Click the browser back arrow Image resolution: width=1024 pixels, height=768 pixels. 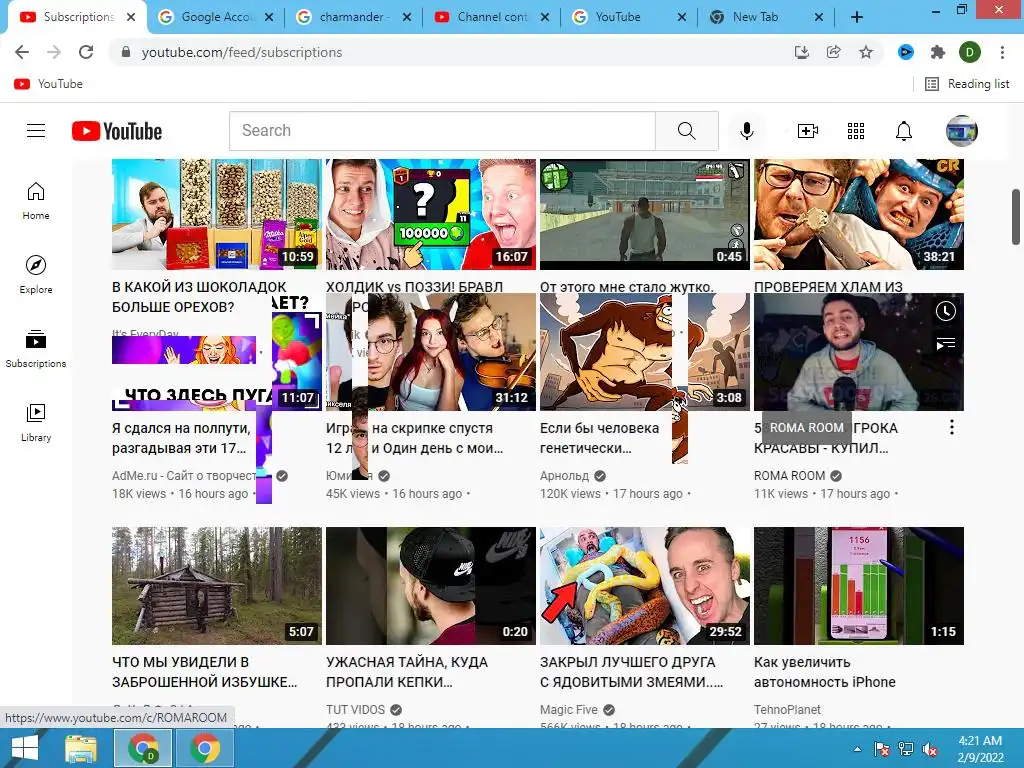[x=22, y=52]
